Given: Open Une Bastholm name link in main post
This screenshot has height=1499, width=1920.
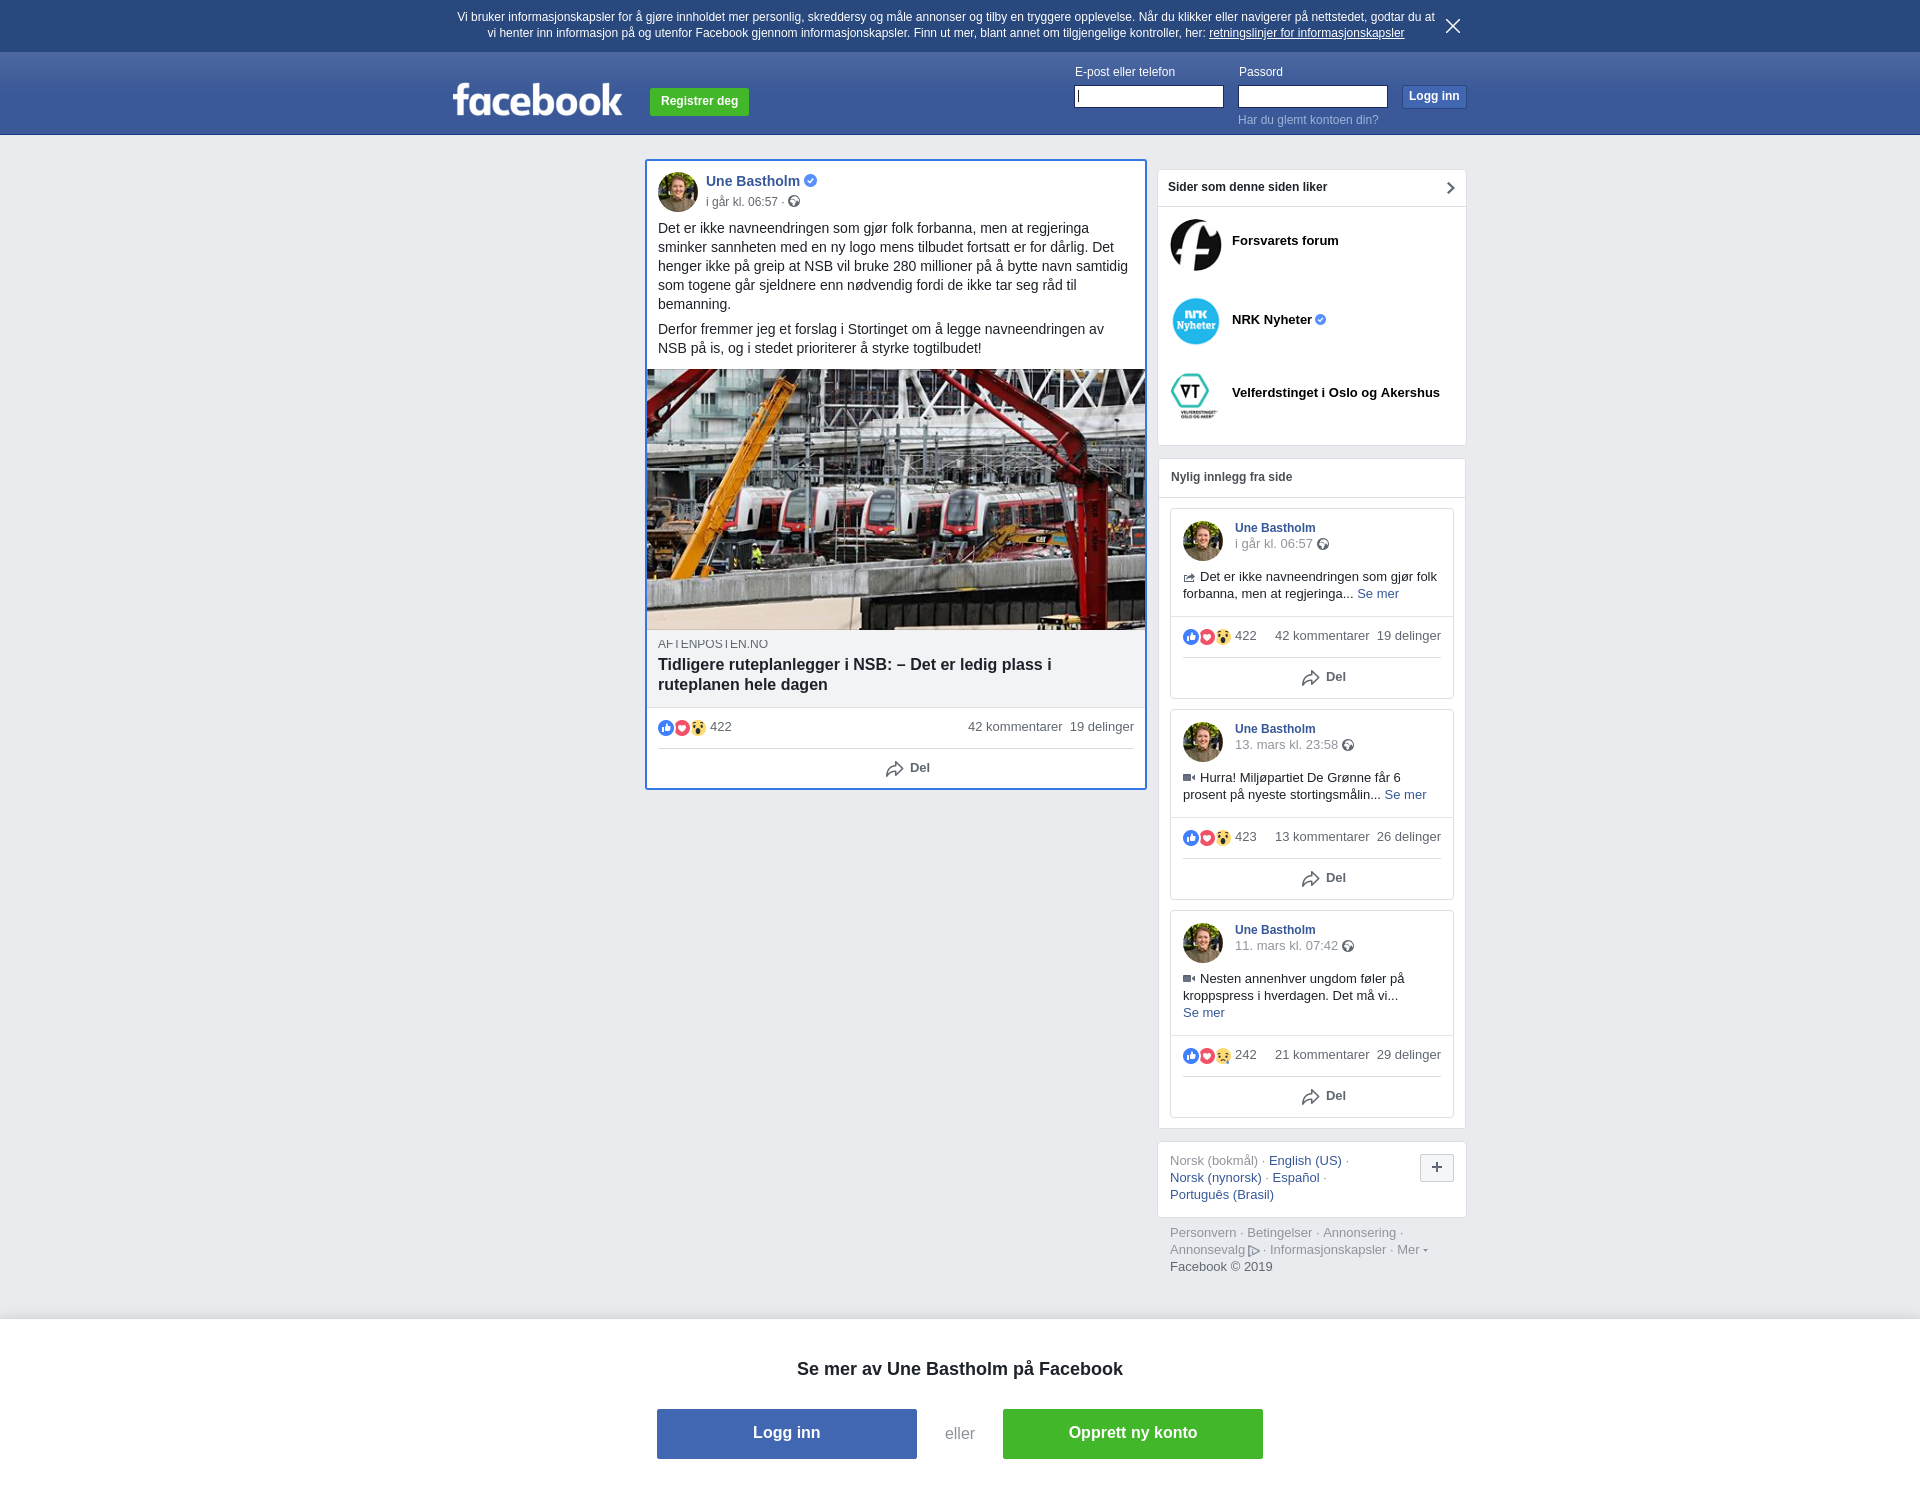Looking at the screenshot, I should click(753, 181).
